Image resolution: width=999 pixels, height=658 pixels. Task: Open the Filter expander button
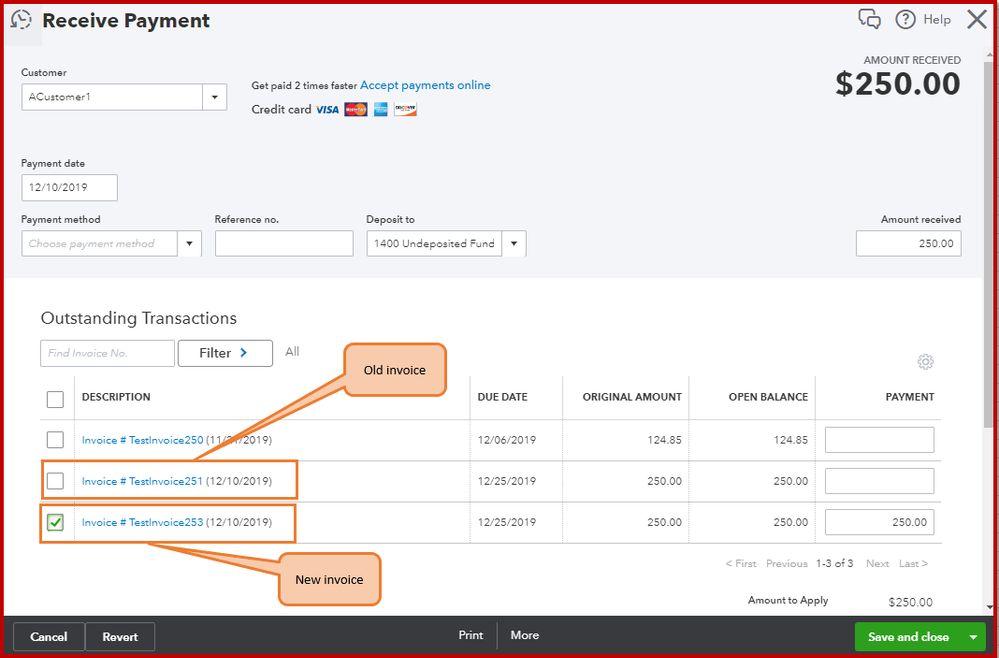225,353
